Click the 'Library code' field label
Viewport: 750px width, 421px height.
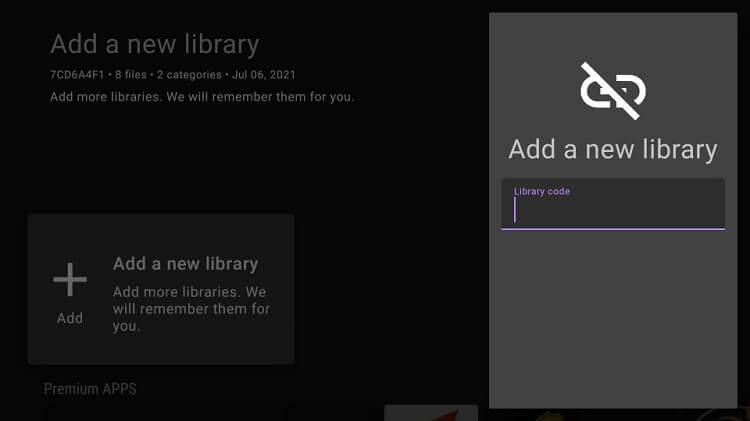point(542,191)
